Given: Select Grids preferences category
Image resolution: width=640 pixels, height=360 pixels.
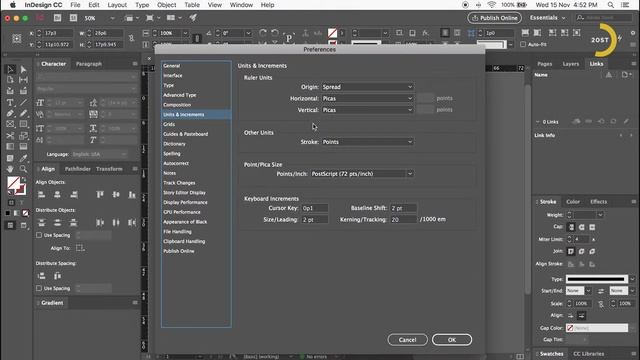Looking at the screenshot, I should pyautogui.click(x=169, y=124).
